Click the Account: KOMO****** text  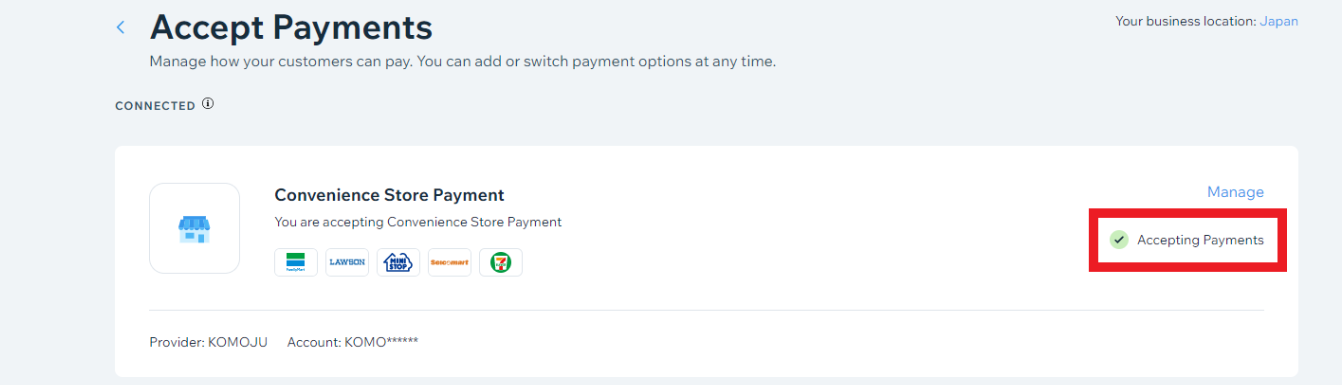(x=352, y=342)
